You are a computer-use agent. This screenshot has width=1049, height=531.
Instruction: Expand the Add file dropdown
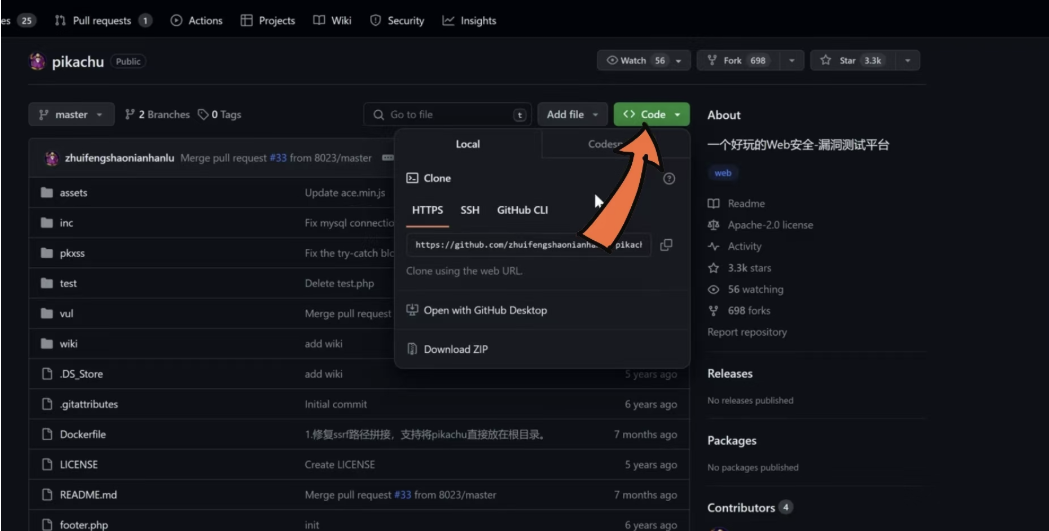tap(572, 114)
